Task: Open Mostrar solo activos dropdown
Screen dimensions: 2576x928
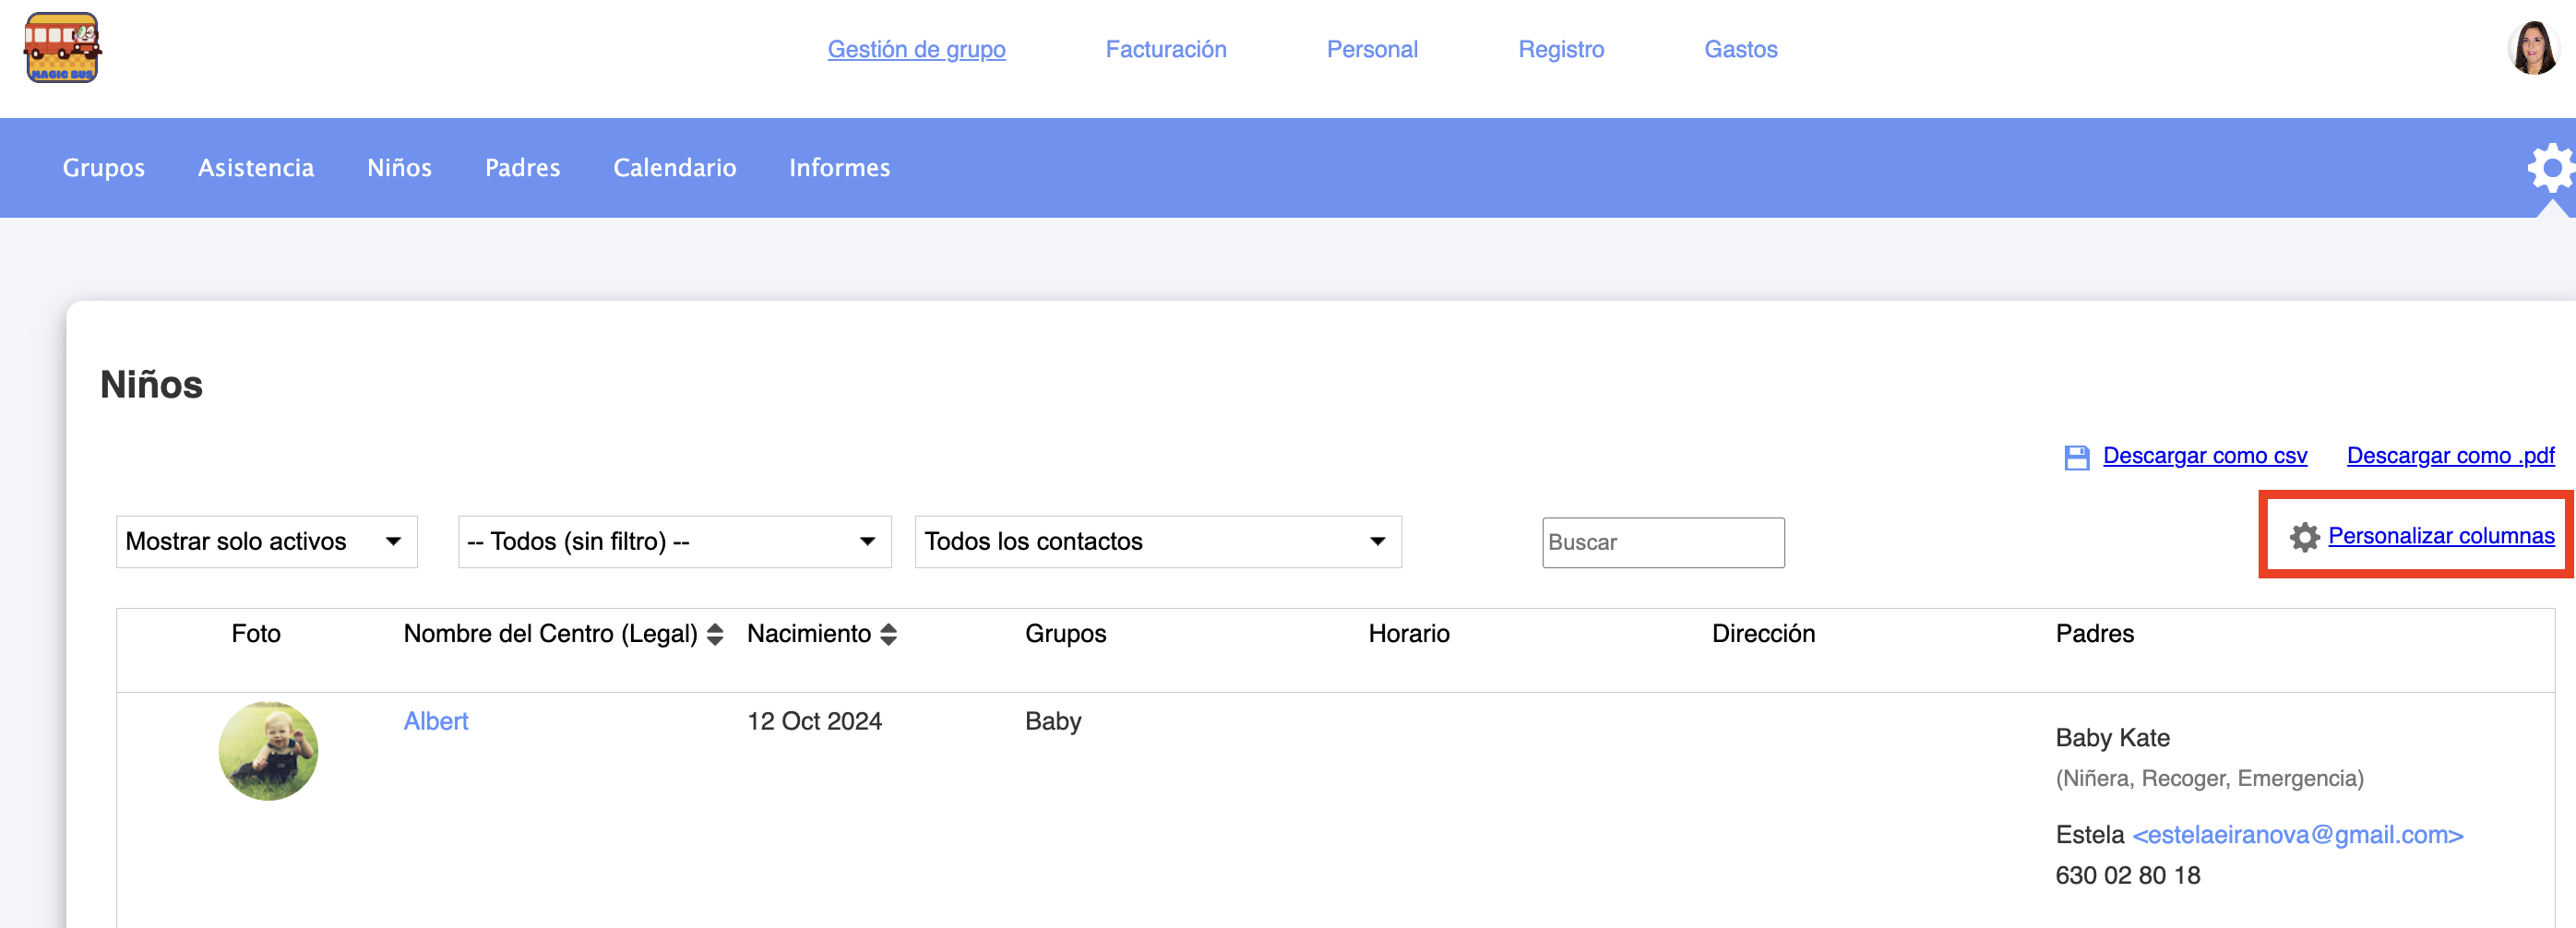Action: tap(266, 541)
